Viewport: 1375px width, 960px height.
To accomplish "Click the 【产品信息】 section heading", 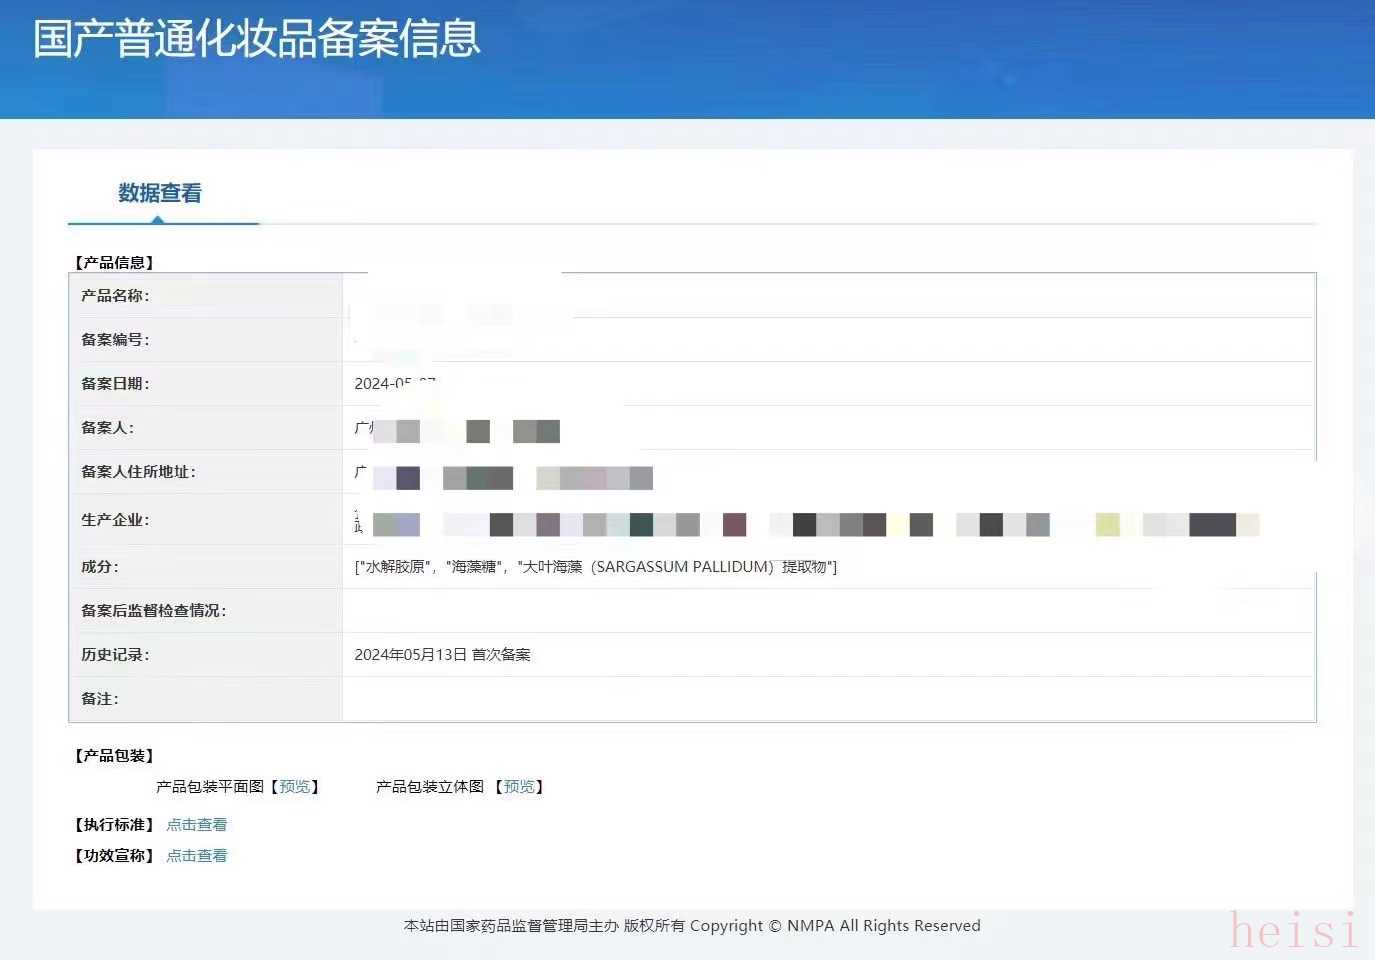I will click(114, 263).
